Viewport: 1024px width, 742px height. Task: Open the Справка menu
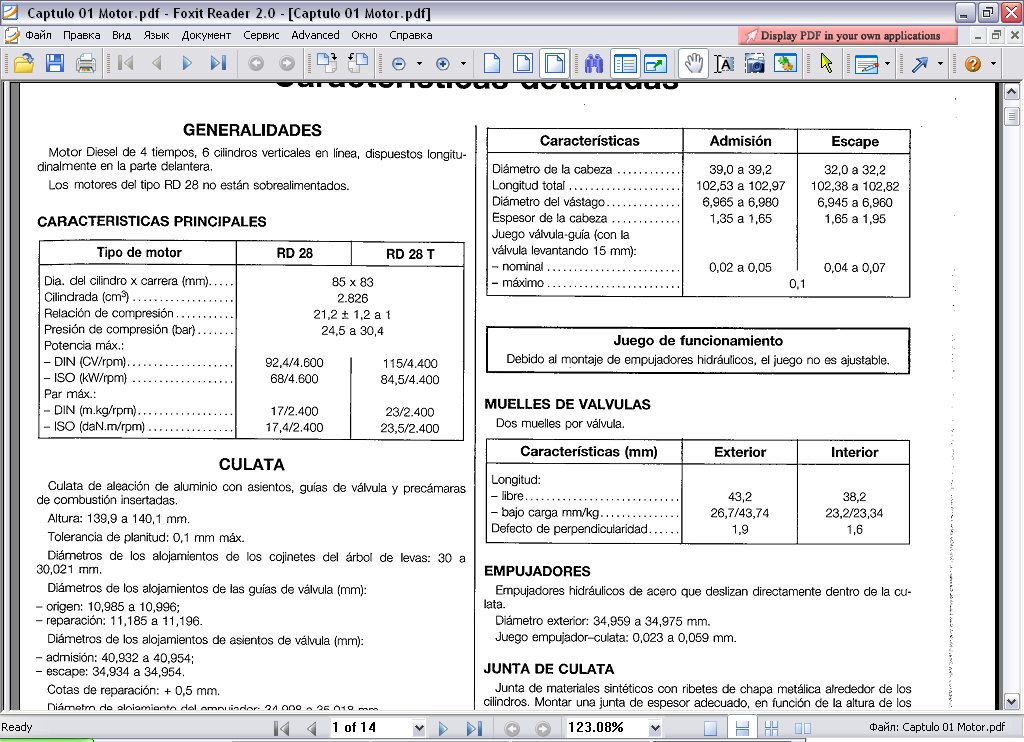411,35
